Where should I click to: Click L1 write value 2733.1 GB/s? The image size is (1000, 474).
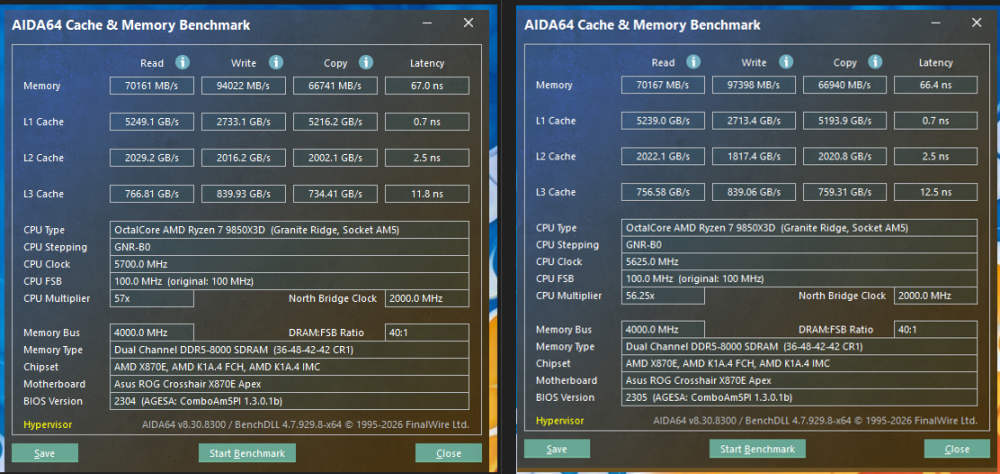pos(244,122)
